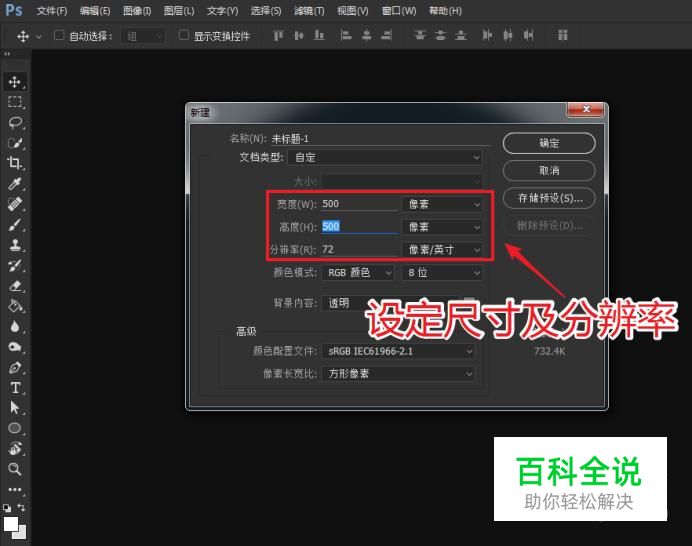Click the 存储预设(S)... button
The image size is (692, 546).
549,198
